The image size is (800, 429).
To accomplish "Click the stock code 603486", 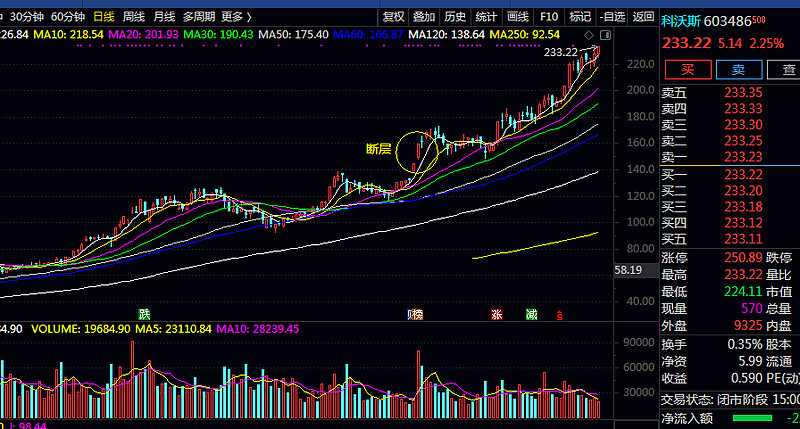I will 727,21.
